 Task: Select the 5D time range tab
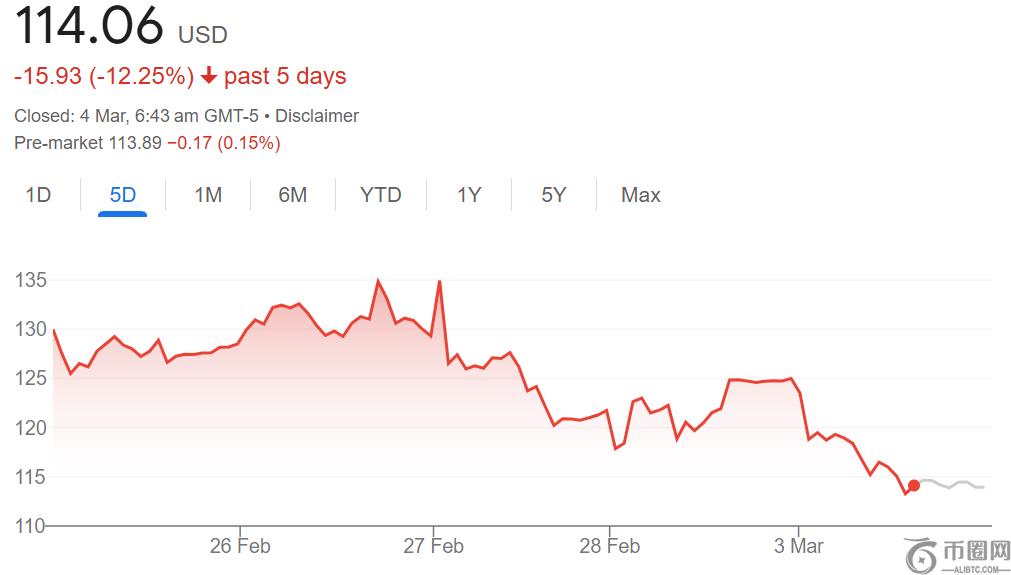pos(122,195)
